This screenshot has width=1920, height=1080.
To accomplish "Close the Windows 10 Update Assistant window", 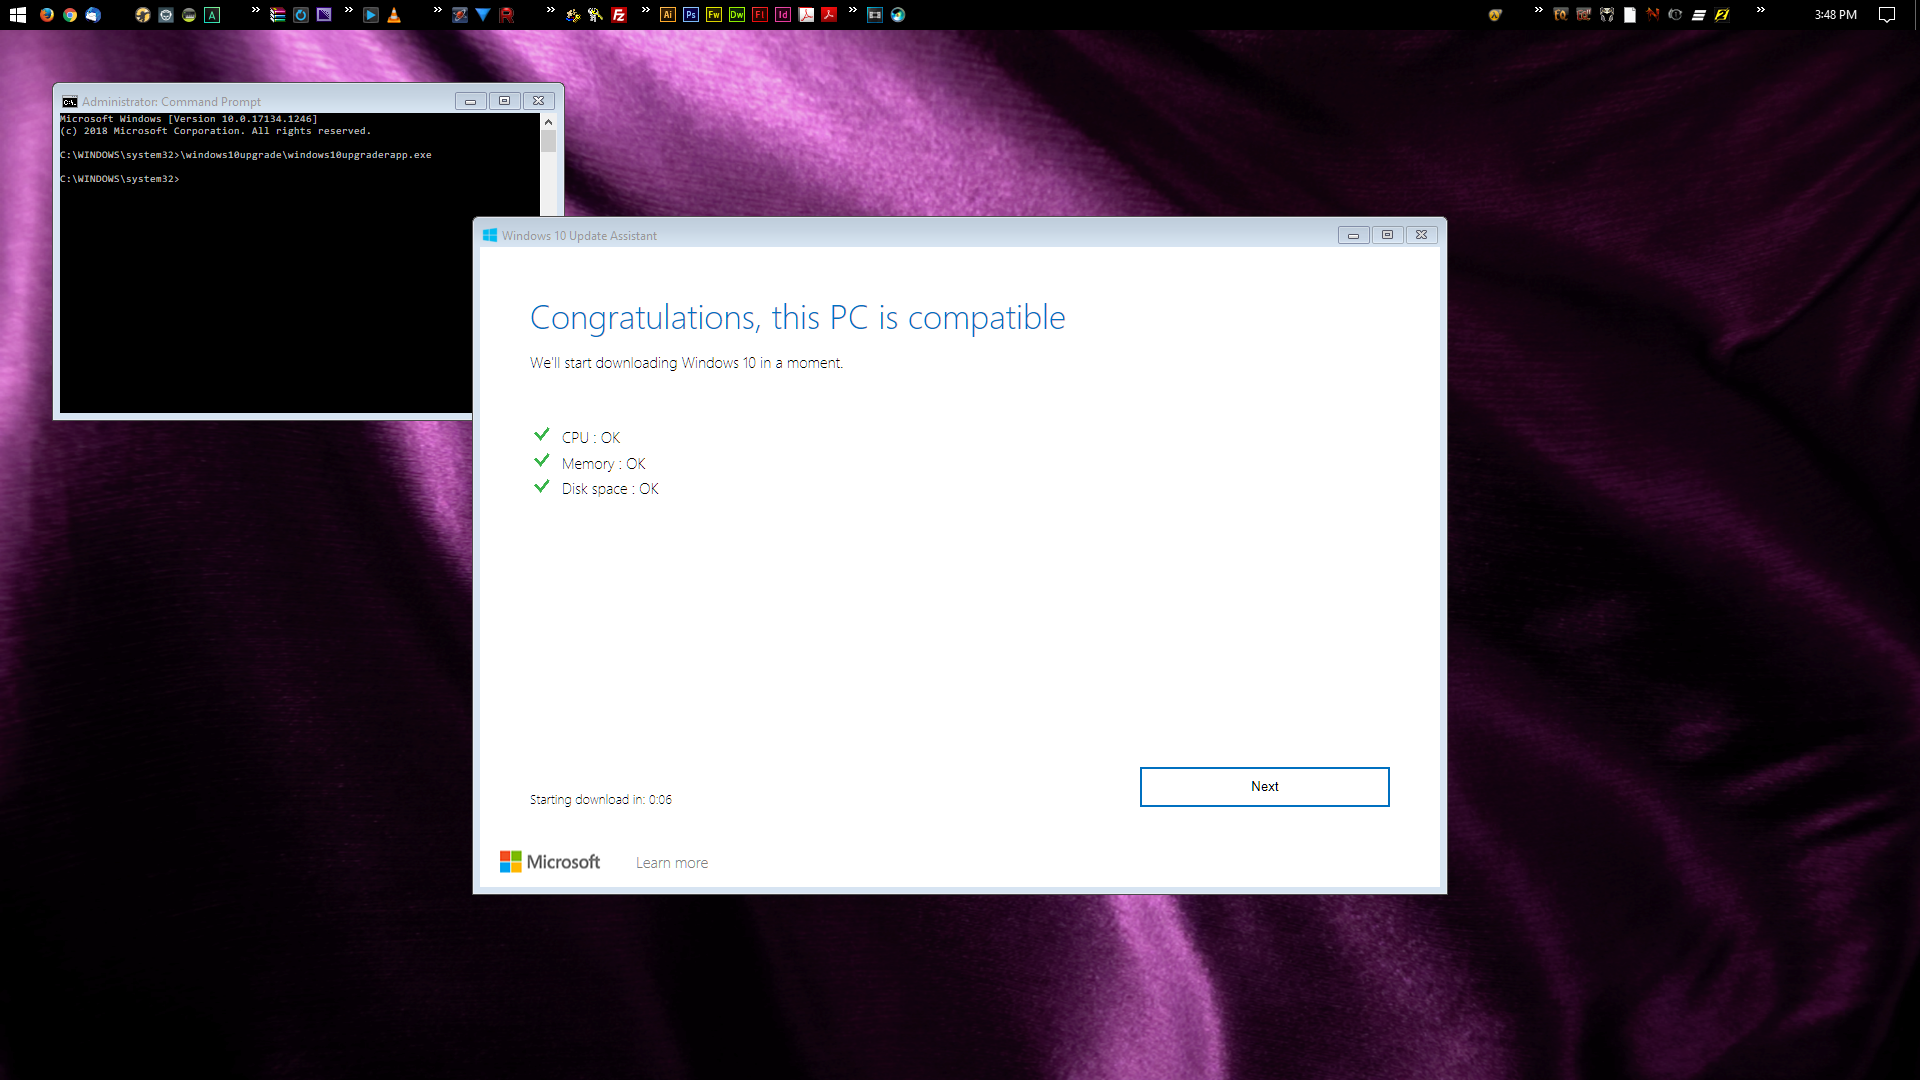I will [x=1421, y=235].
